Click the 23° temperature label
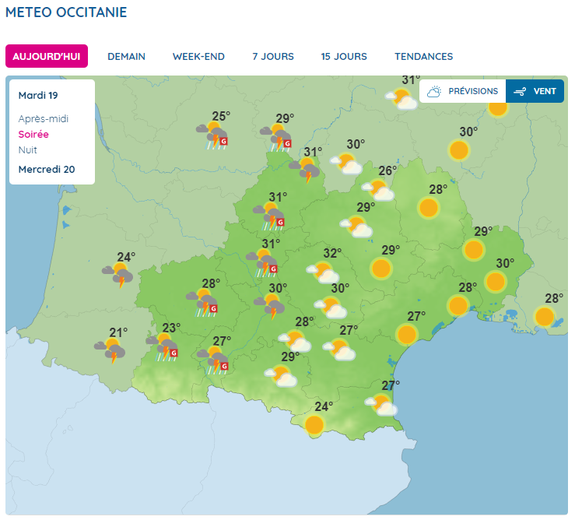The width and height of the screenshot is (575, 520). point(171,327)
